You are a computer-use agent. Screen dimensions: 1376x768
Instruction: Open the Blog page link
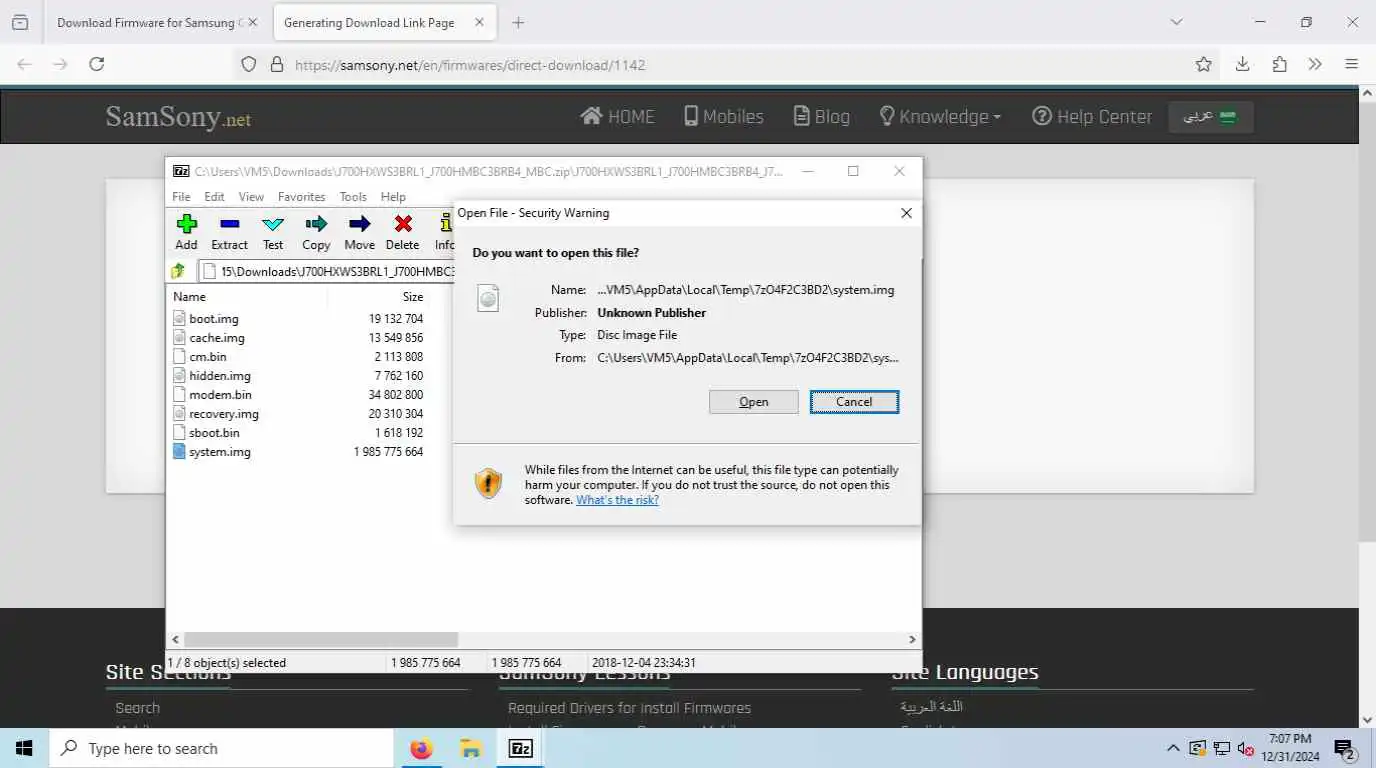[821, 117]
